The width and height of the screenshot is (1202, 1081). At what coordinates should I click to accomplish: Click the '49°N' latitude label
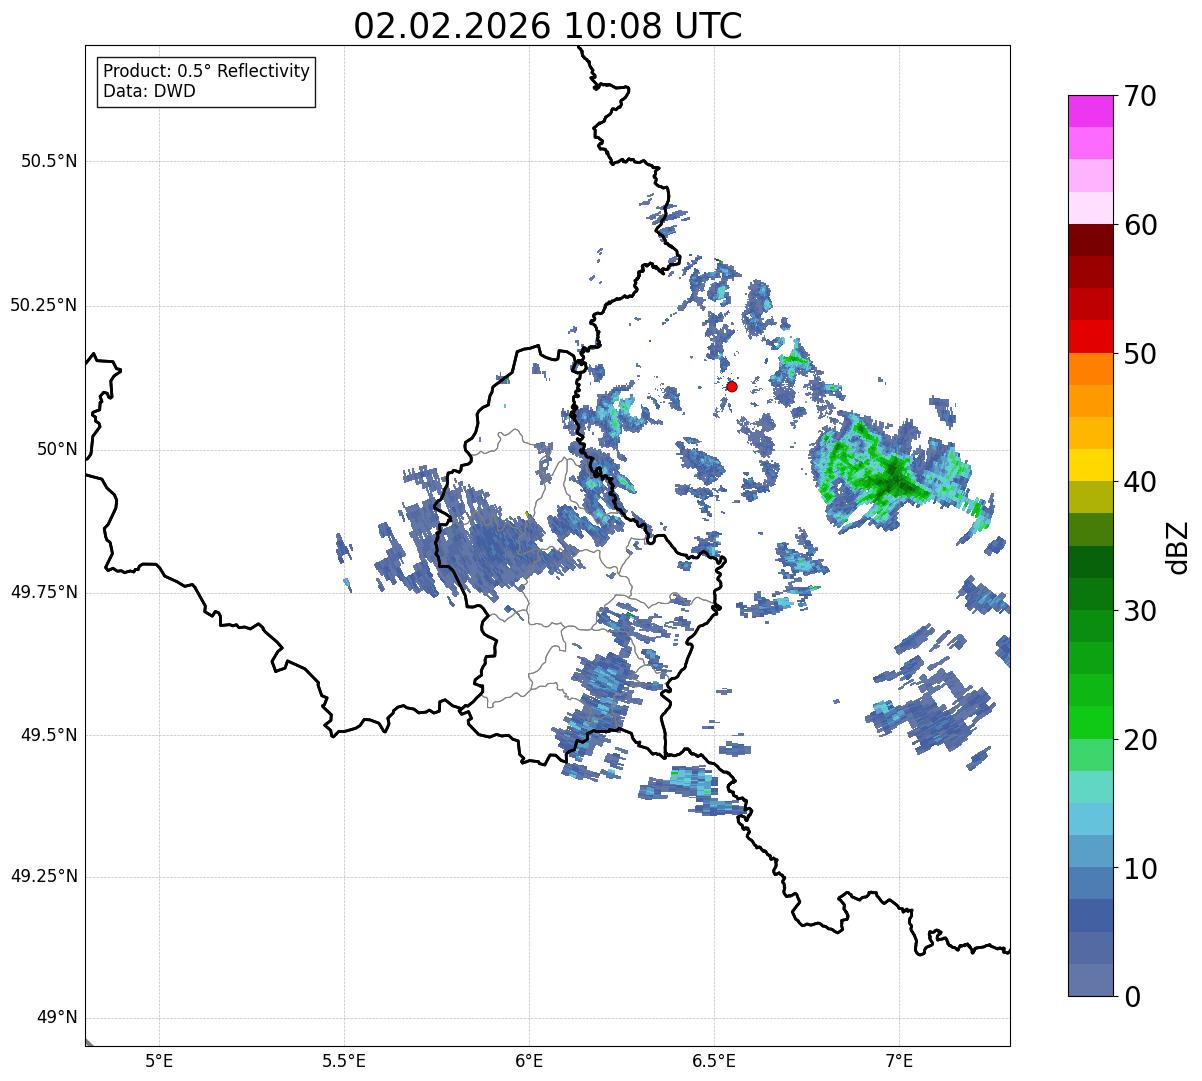[x=57, y=1018]
